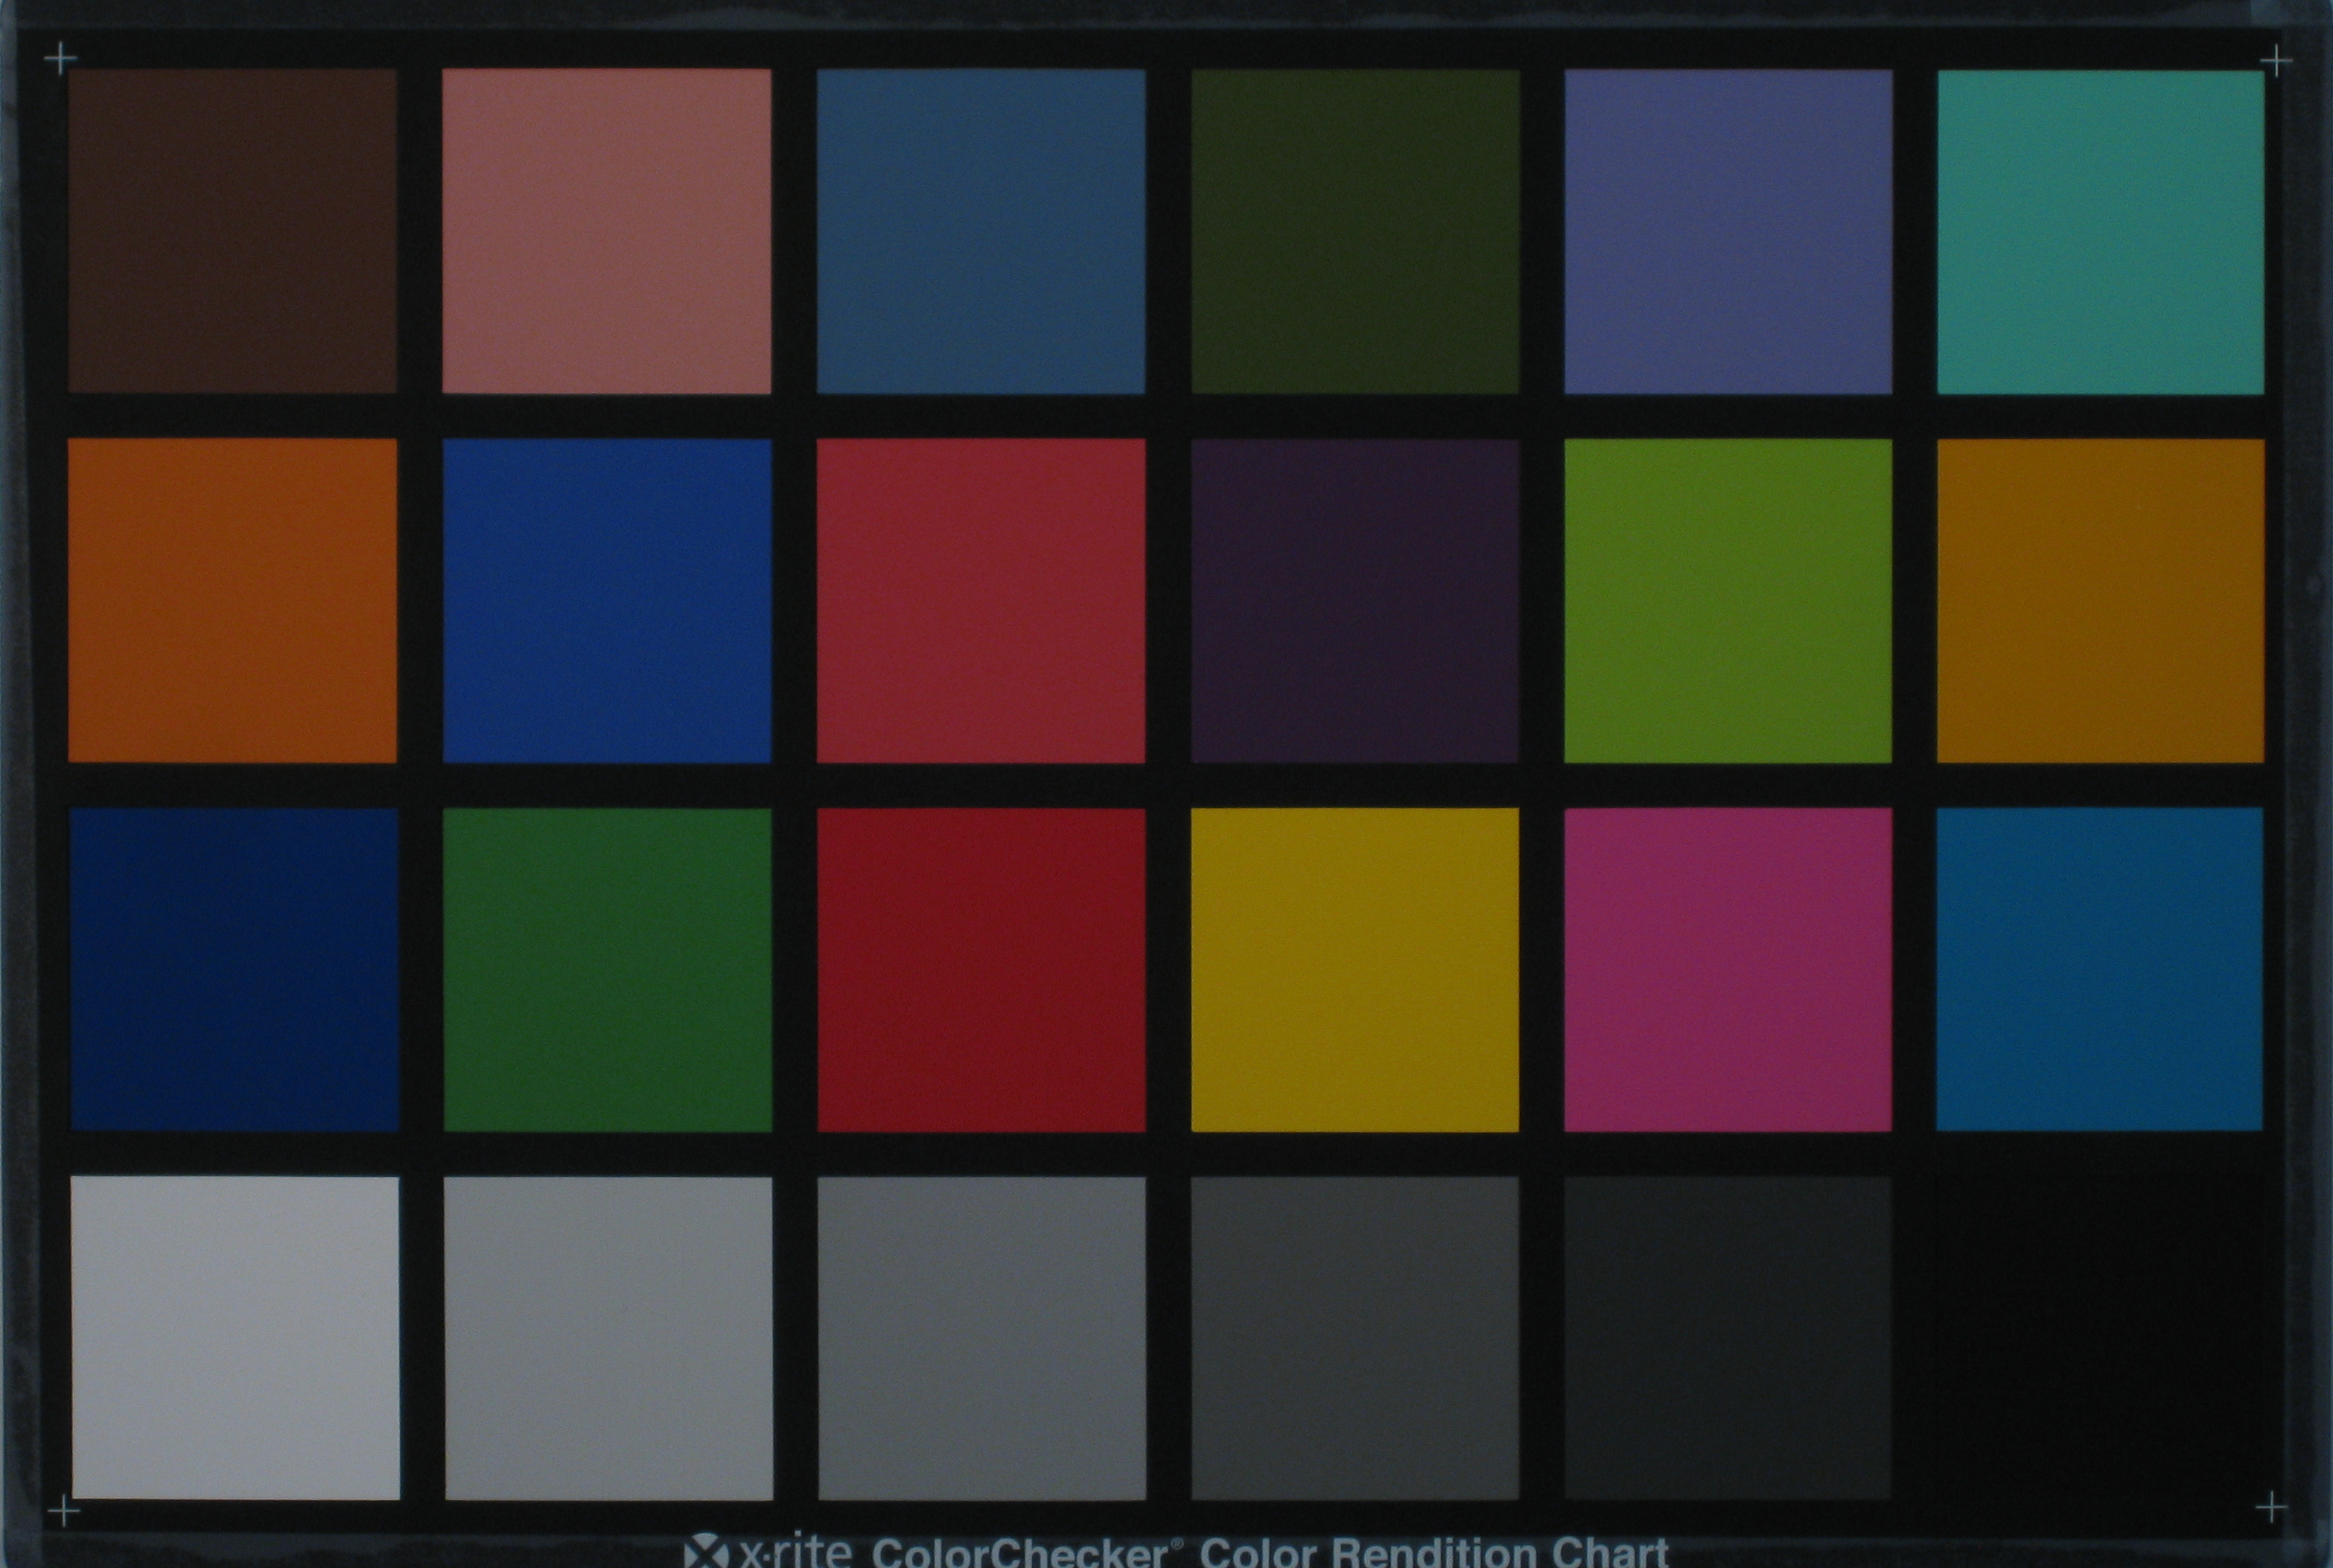
Task: Select the black grayscale patch
Action: (2099, 1338)
